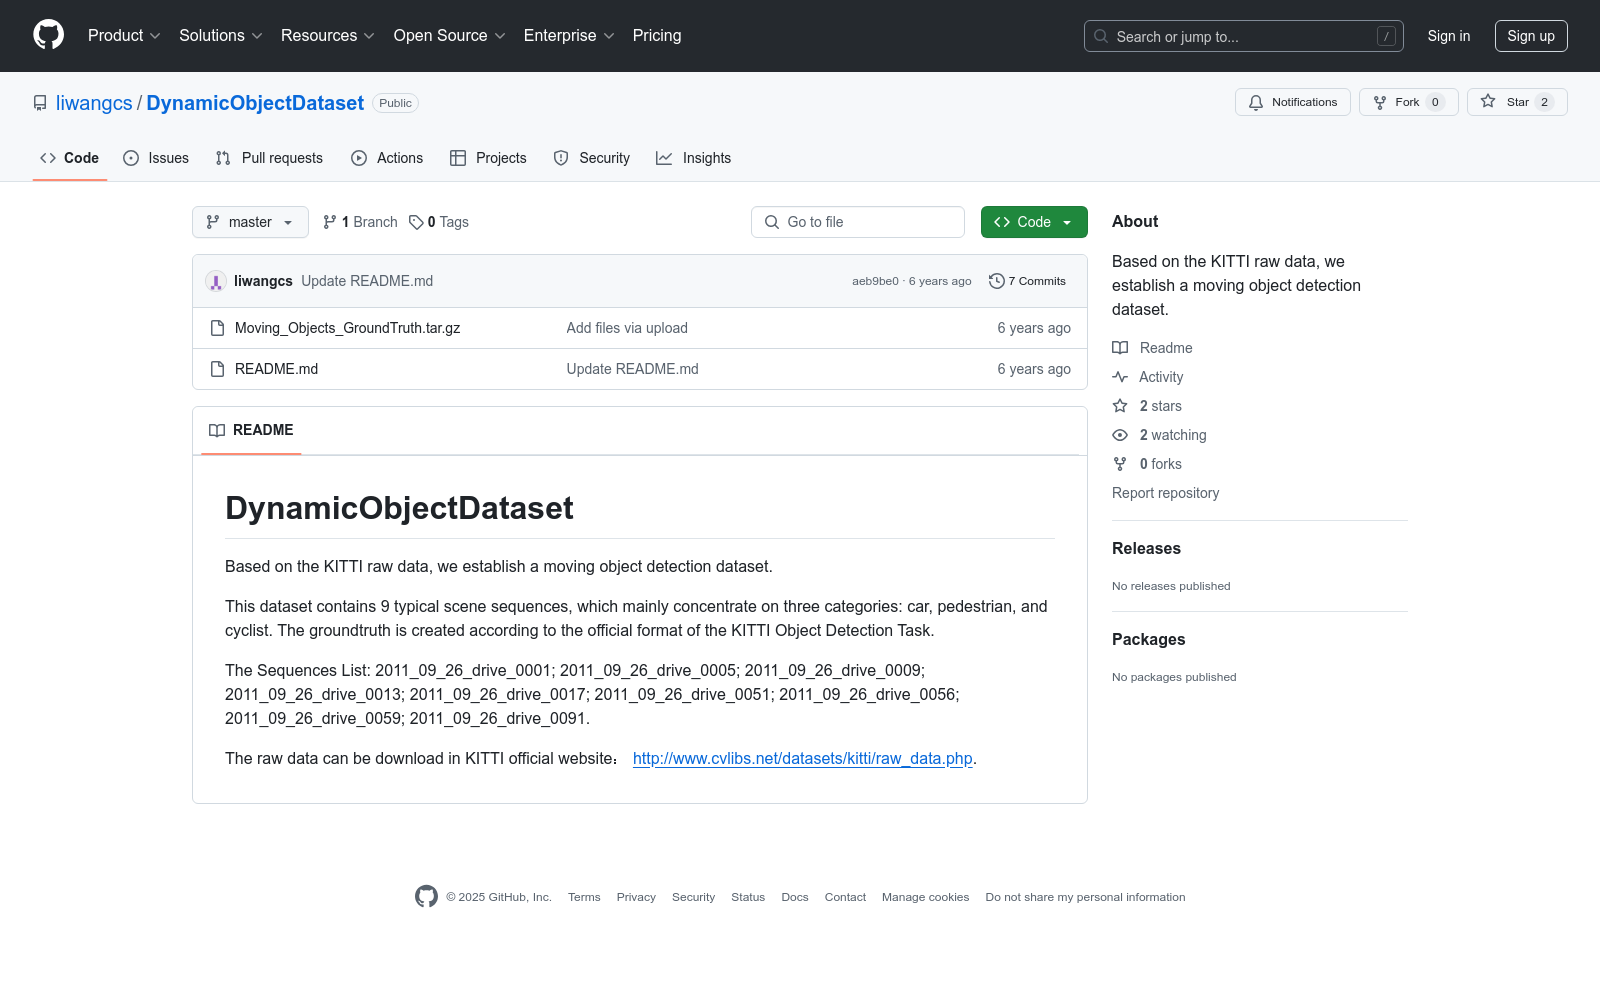Screen dimensions: 1600x1000
Task: Open the green Code dropdown button
Action: coord(1034,222)
